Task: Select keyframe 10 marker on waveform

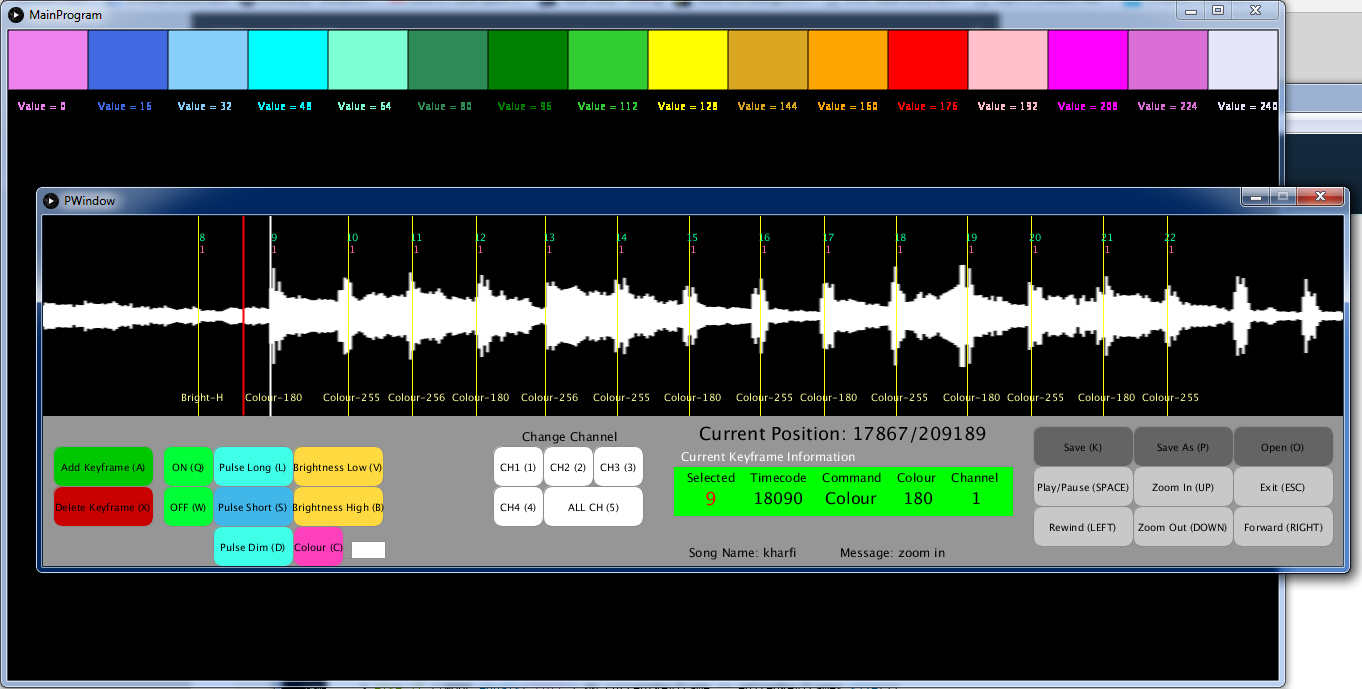Action: click(349, 315)
